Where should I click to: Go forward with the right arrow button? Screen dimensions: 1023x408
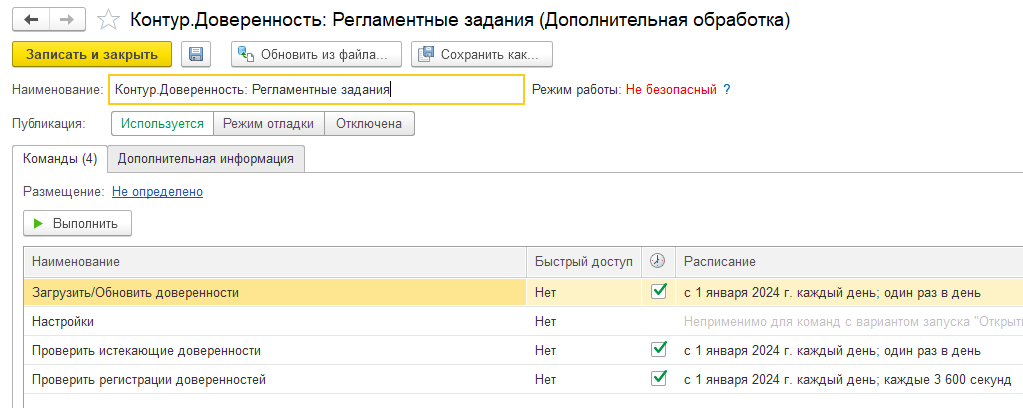click(69, 20)
